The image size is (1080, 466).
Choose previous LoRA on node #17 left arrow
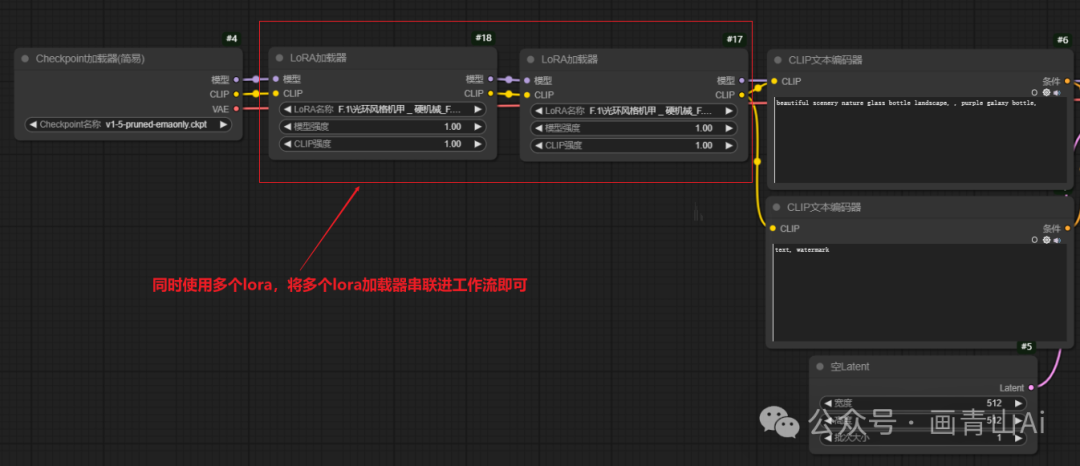click(538, 111)
